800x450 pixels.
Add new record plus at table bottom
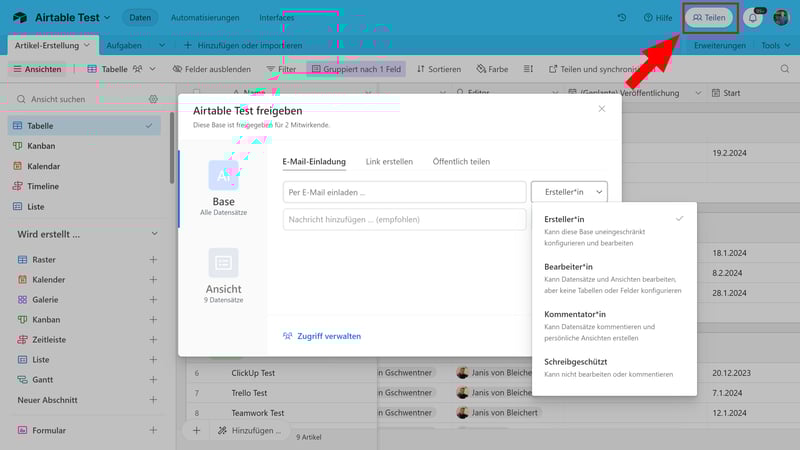click(196, 431)
